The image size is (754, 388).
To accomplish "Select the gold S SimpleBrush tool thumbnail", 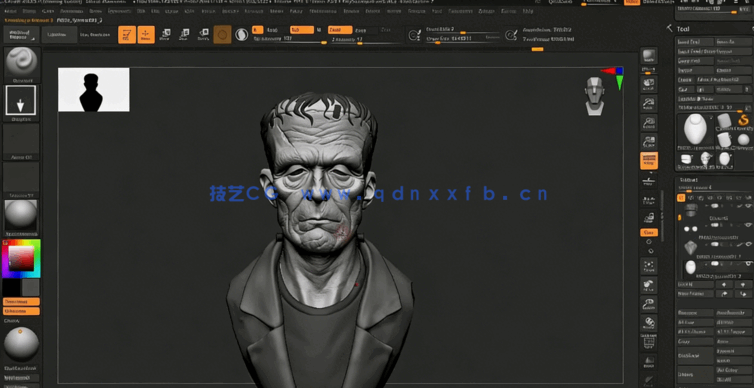I will coord(743,121).
